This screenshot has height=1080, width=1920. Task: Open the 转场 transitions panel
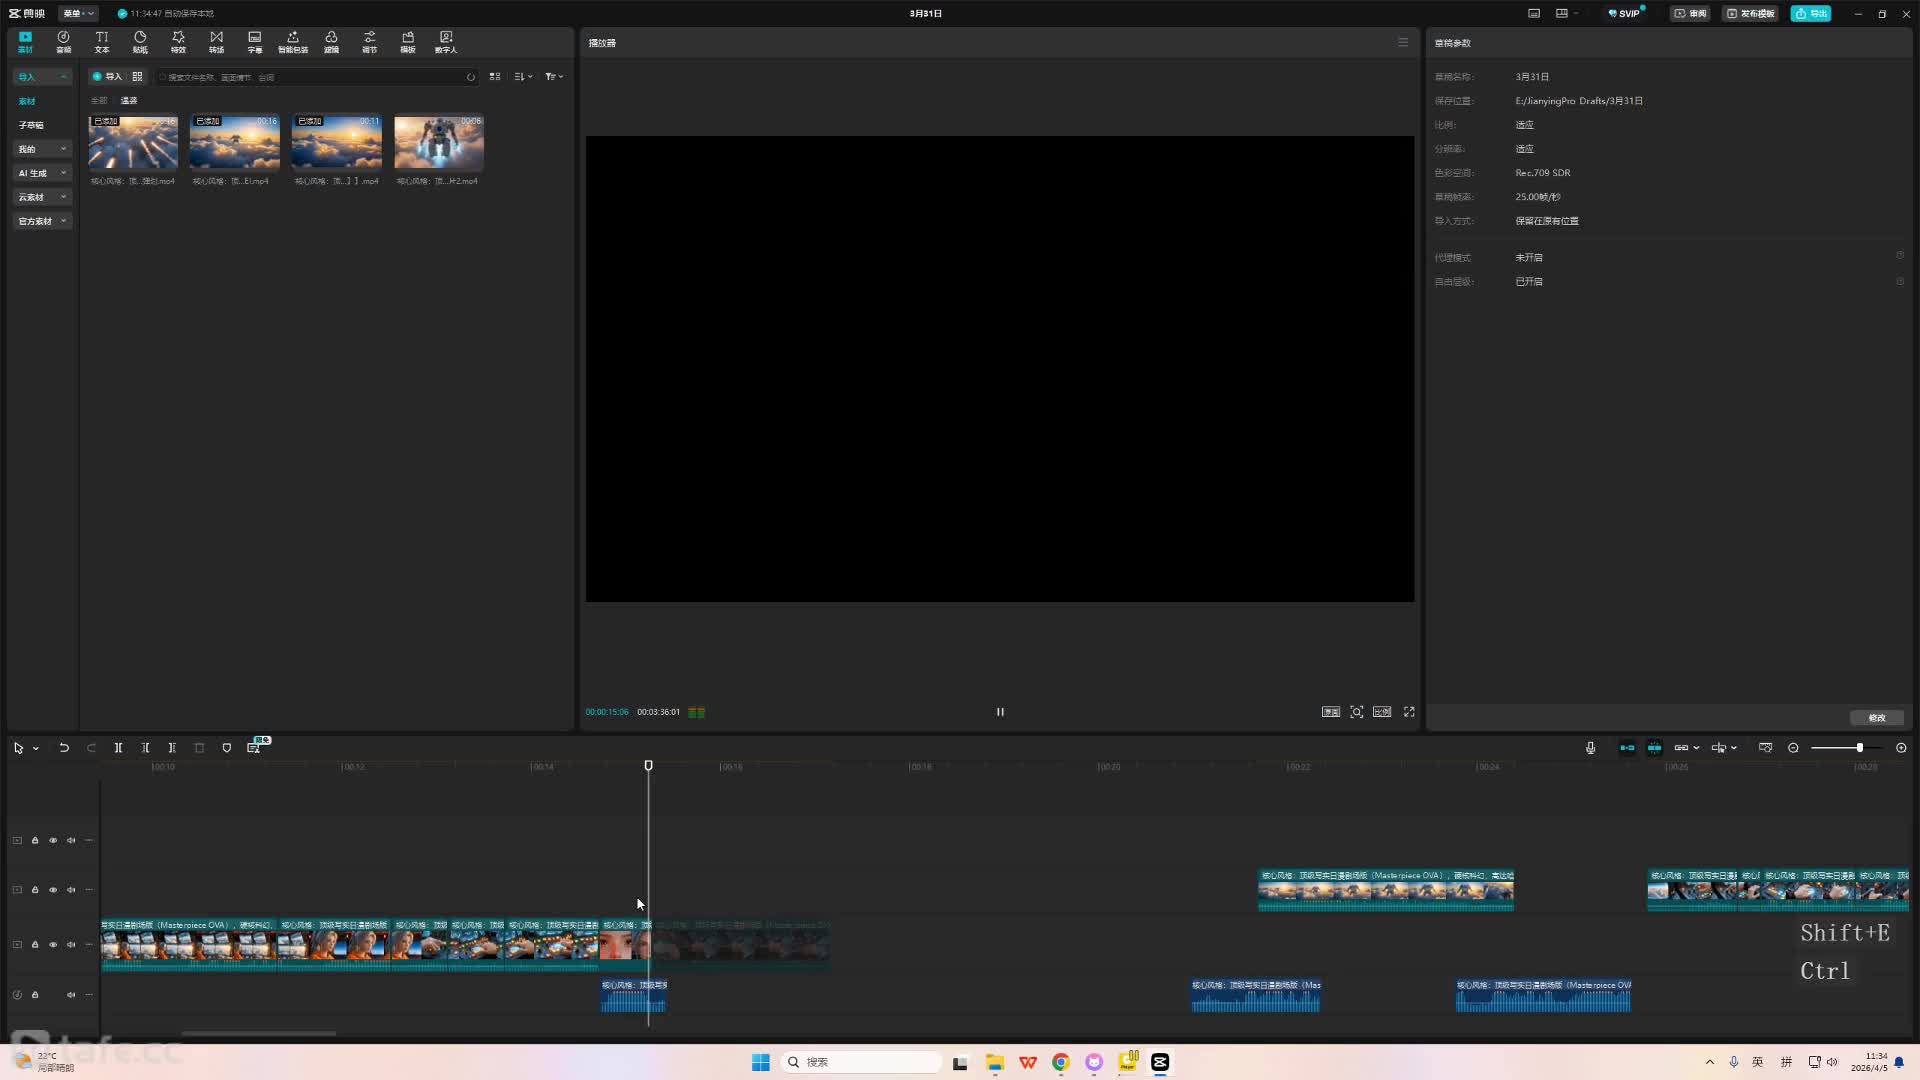point(216,41)
